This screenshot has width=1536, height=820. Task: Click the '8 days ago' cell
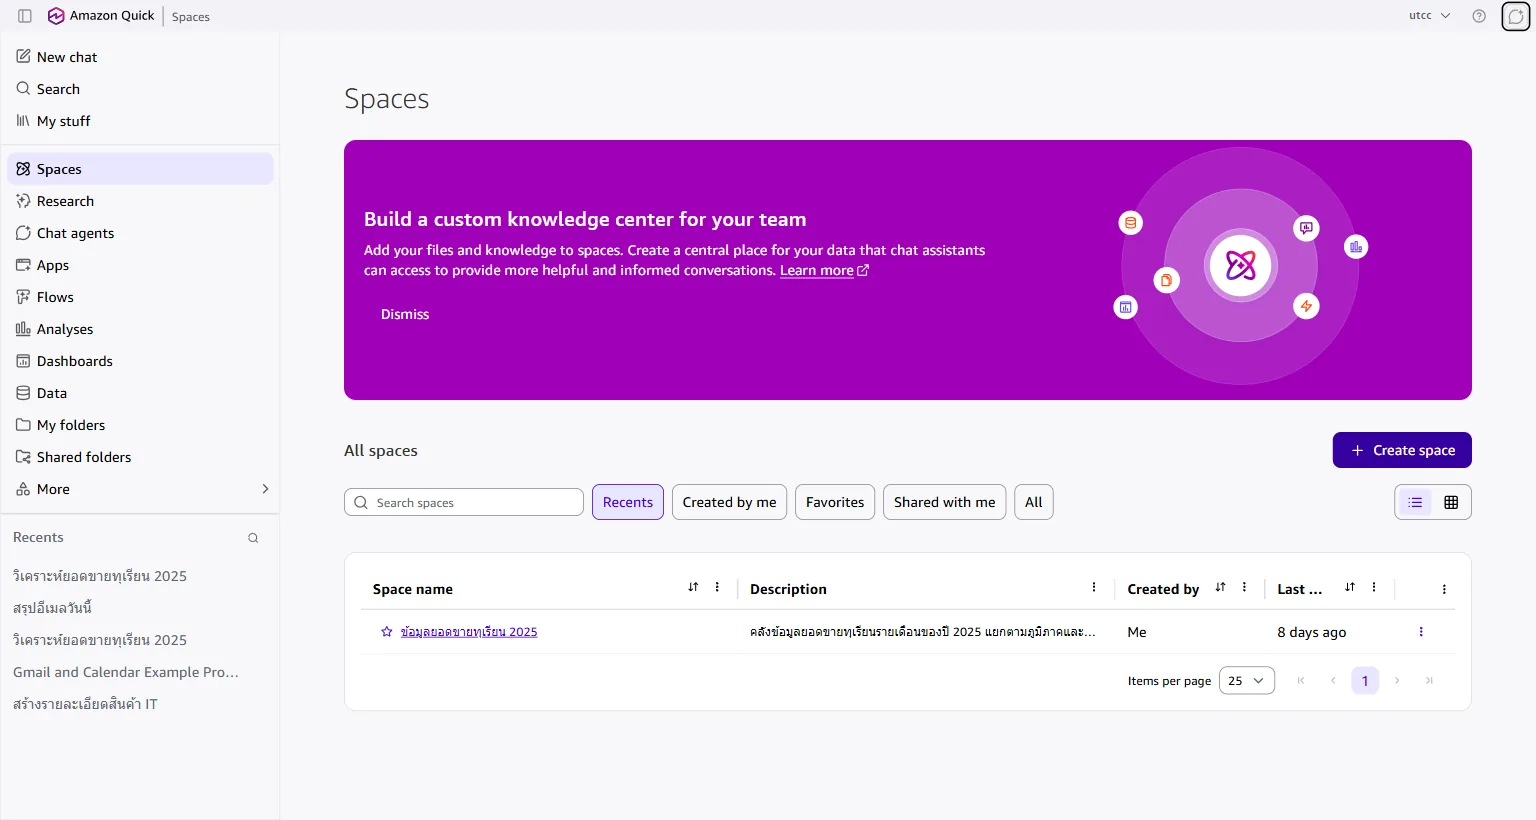1312,632
